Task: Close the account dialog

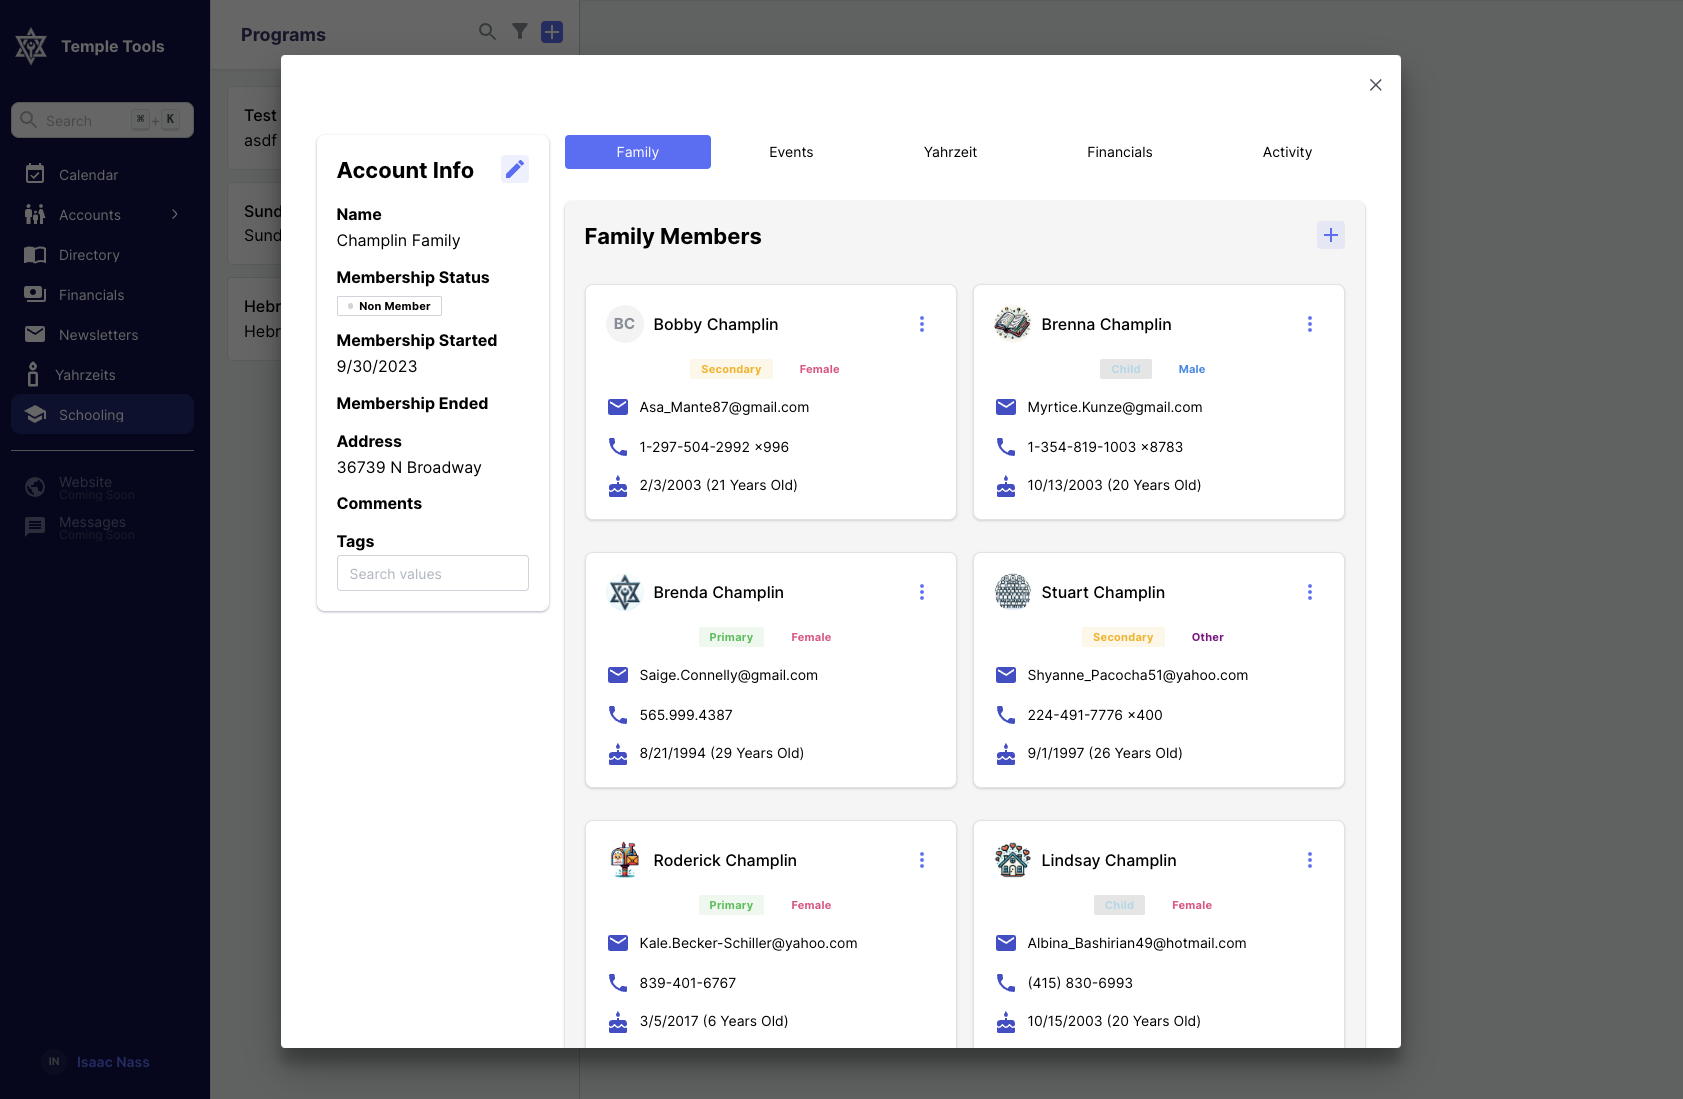Action: [x=1375, y=85]
